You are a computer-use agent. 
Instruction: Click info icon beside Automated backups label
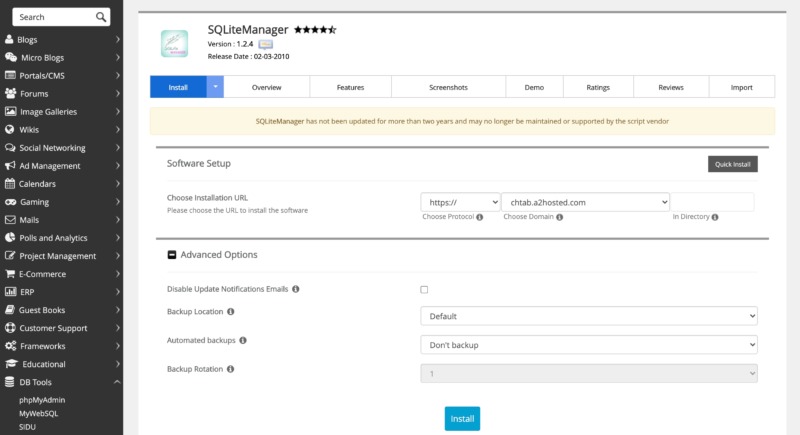point(244,340)
